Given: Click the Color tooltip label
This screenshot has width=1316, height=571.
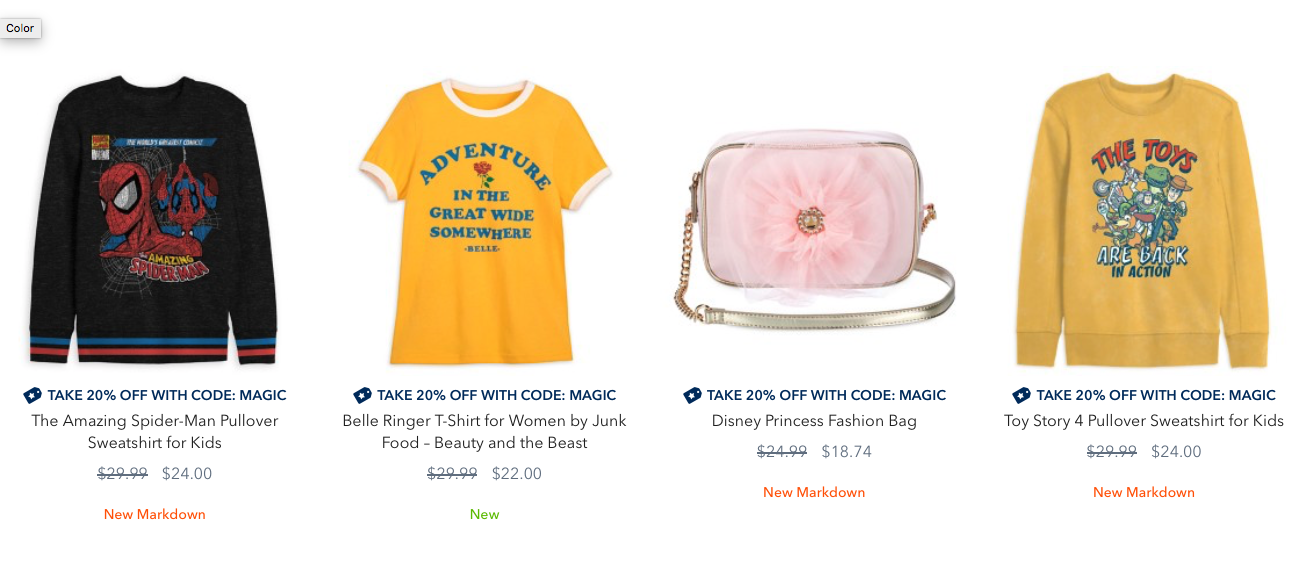Looking at the screenshot, I should click(x=20, y=28).
